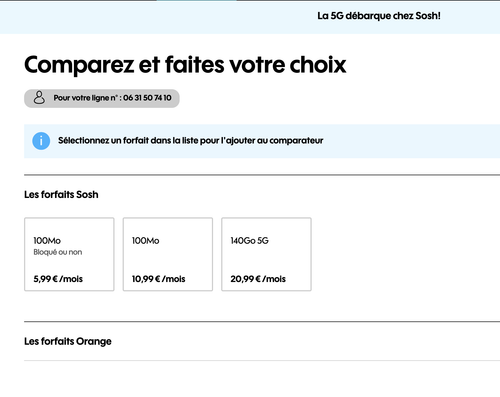Click the user profile icon in the line pill
This screenshot has height=397, width=500.
(x=39, y=98)
